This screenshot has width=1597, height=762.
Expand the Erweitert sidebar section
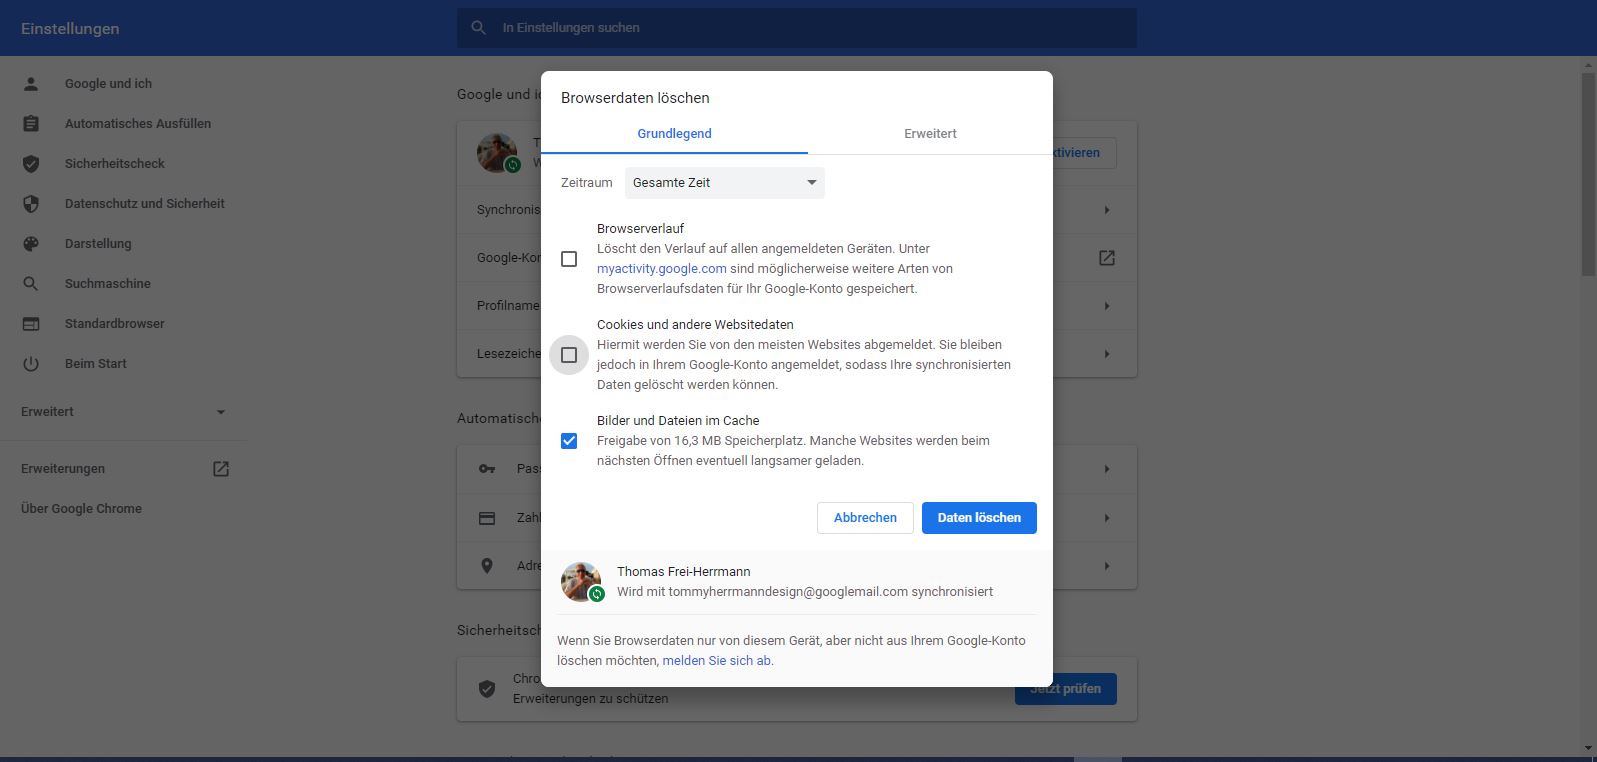tap(124, 412)
